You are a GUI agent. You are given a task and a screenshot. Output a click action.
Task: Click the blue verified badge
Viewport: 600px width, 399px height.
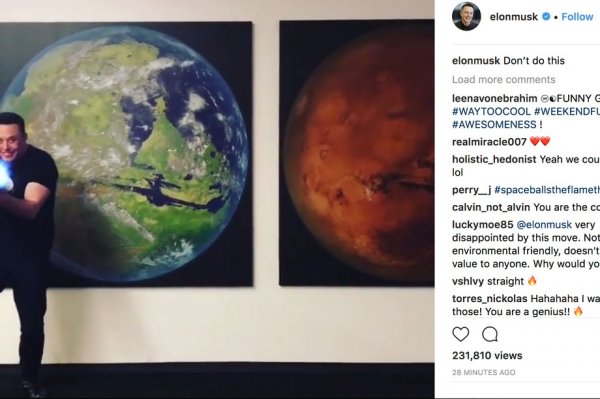(x=546, y=16)
